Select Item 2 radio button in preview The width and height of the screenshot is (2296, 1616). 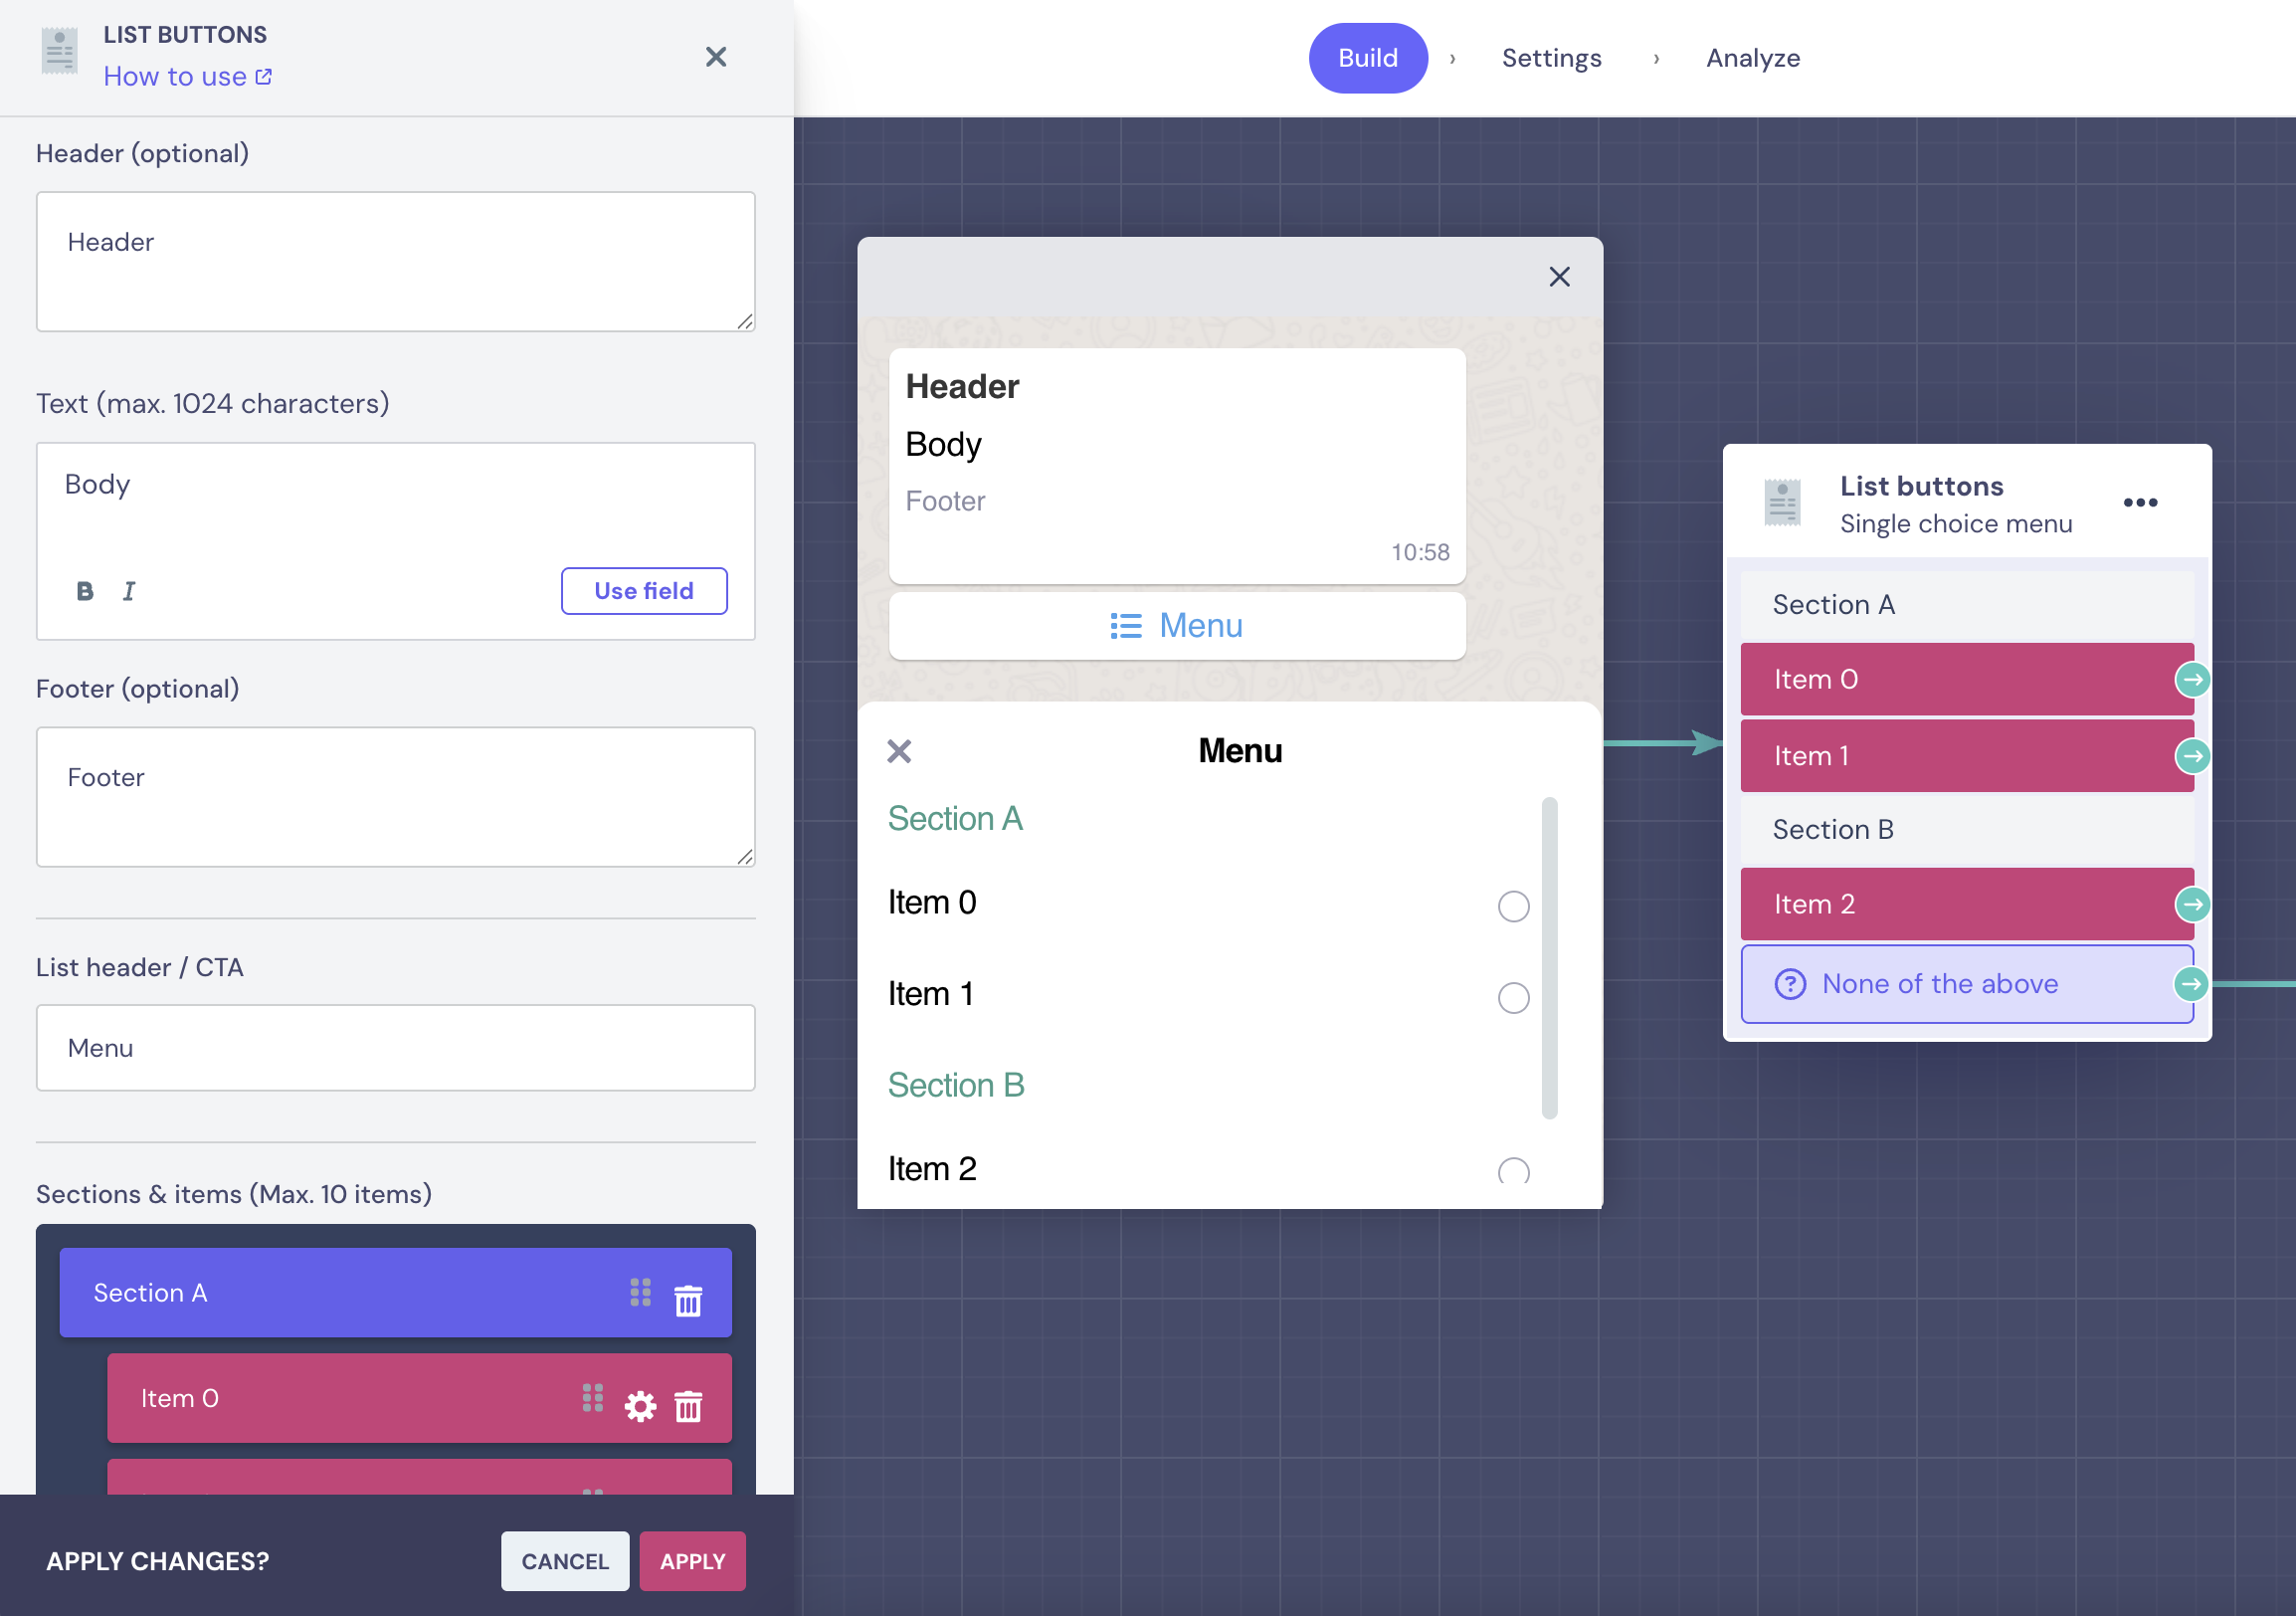click(x=1513, y=1171)
